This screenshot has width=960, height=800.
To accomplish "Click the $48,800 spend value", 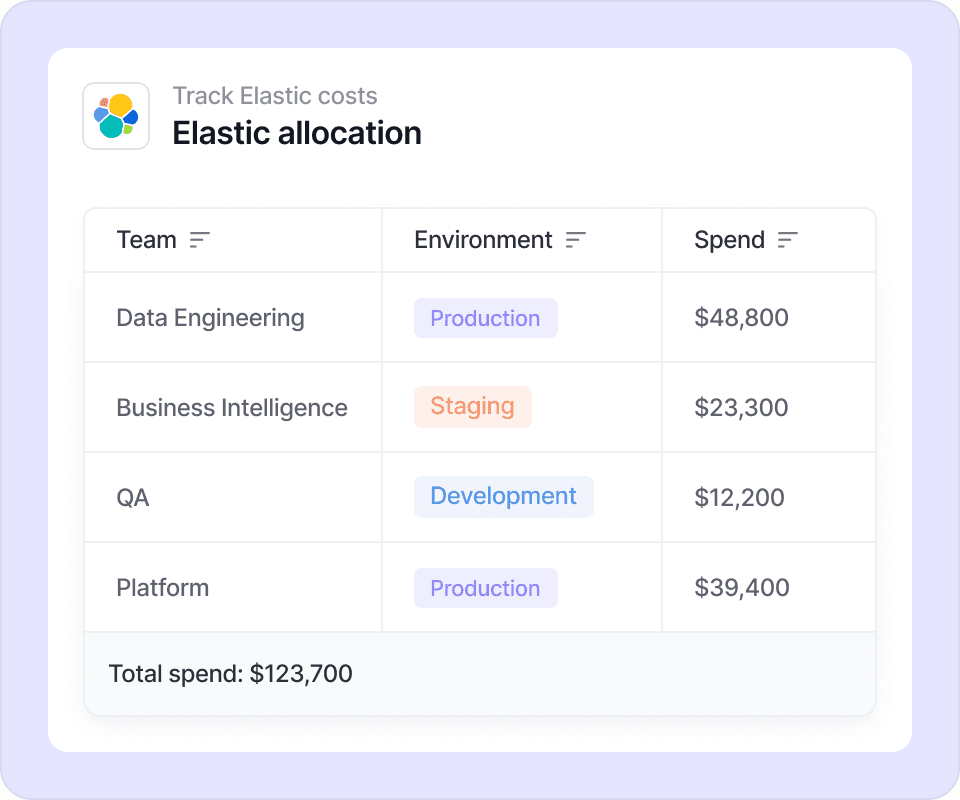I will [x=741, y=318].
